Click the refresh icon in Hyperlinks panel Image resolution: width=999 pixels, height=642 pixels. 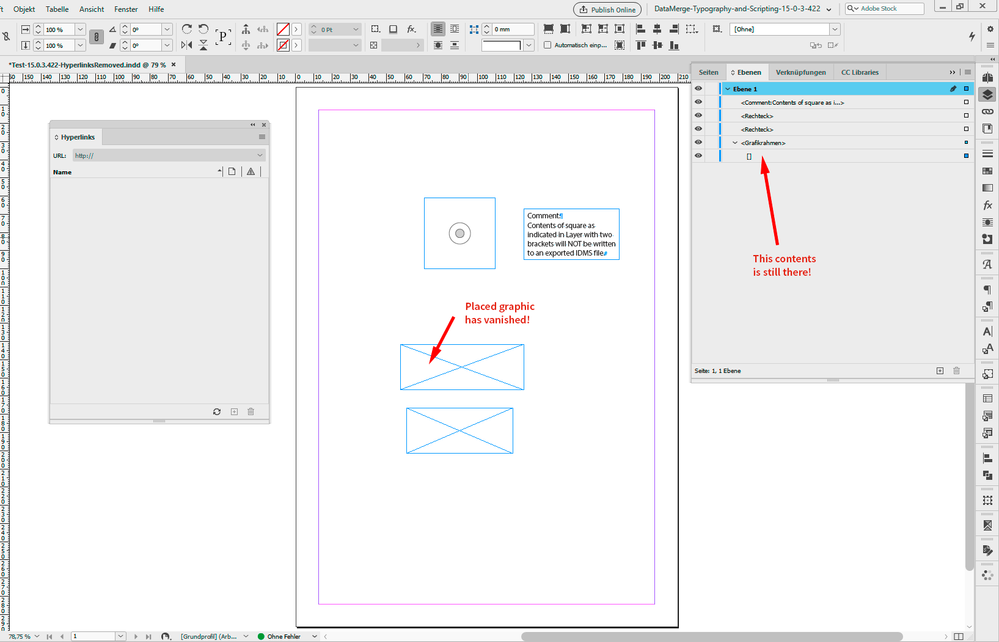[217, 411]
